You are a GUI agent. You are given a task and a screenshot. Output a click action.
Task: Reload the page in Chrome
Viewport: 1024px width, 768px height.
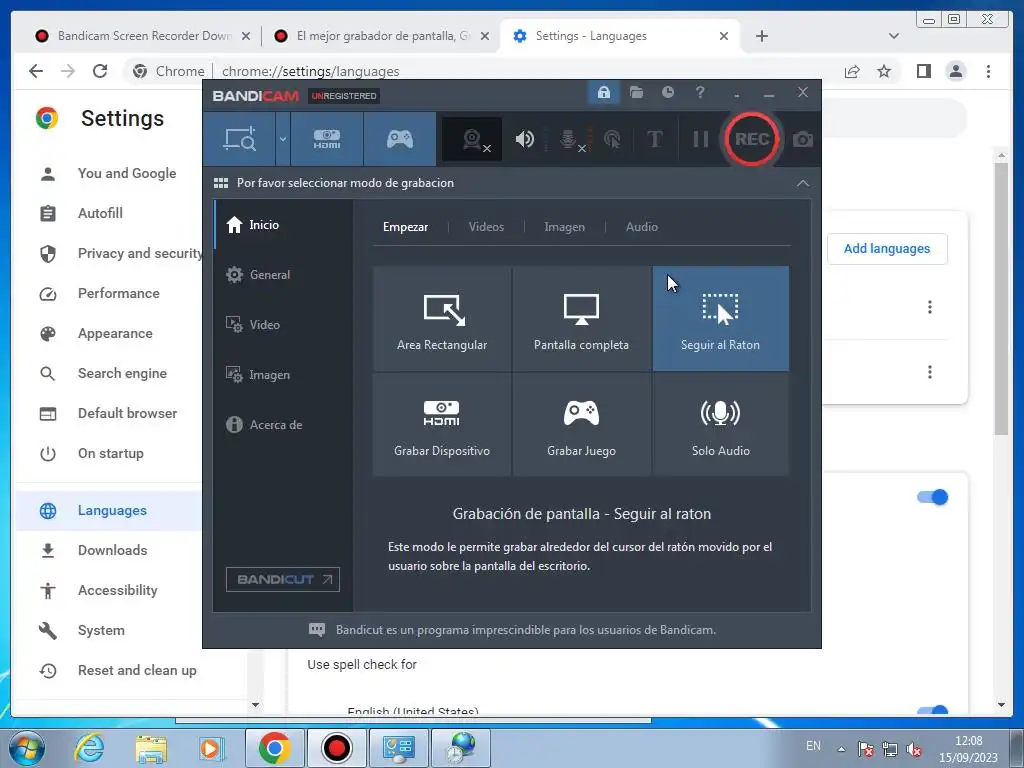click(100, 71)
